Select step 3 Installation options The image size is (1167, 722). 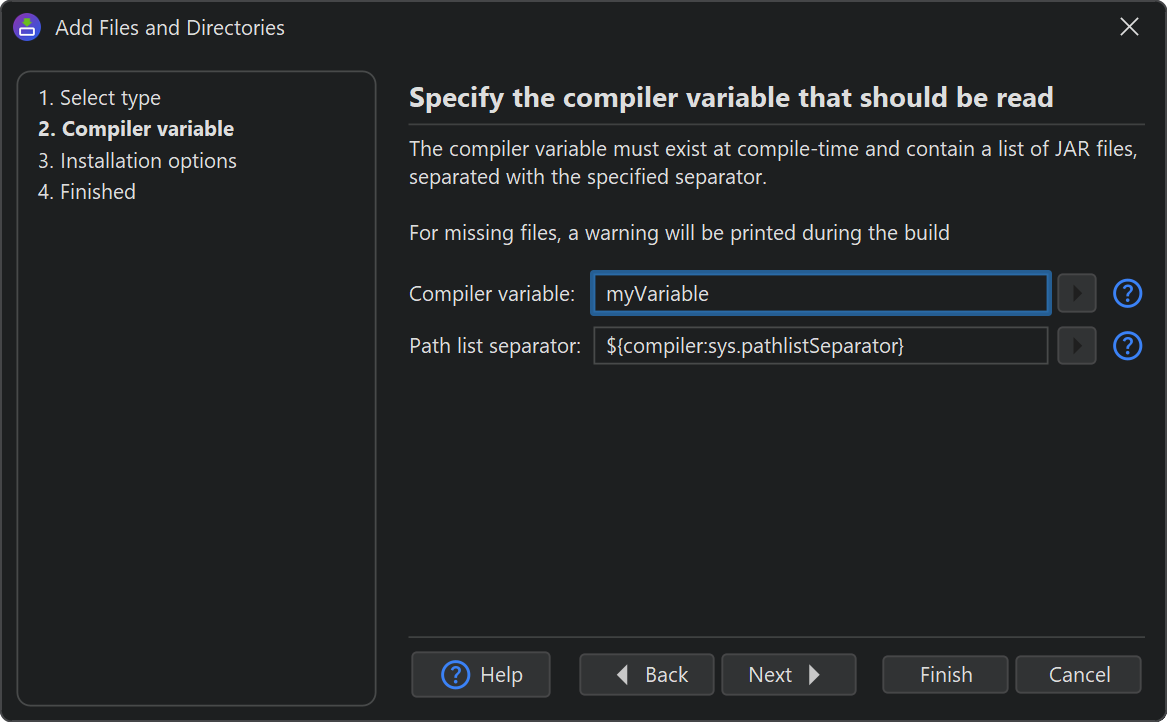click(x=137, y=160)
